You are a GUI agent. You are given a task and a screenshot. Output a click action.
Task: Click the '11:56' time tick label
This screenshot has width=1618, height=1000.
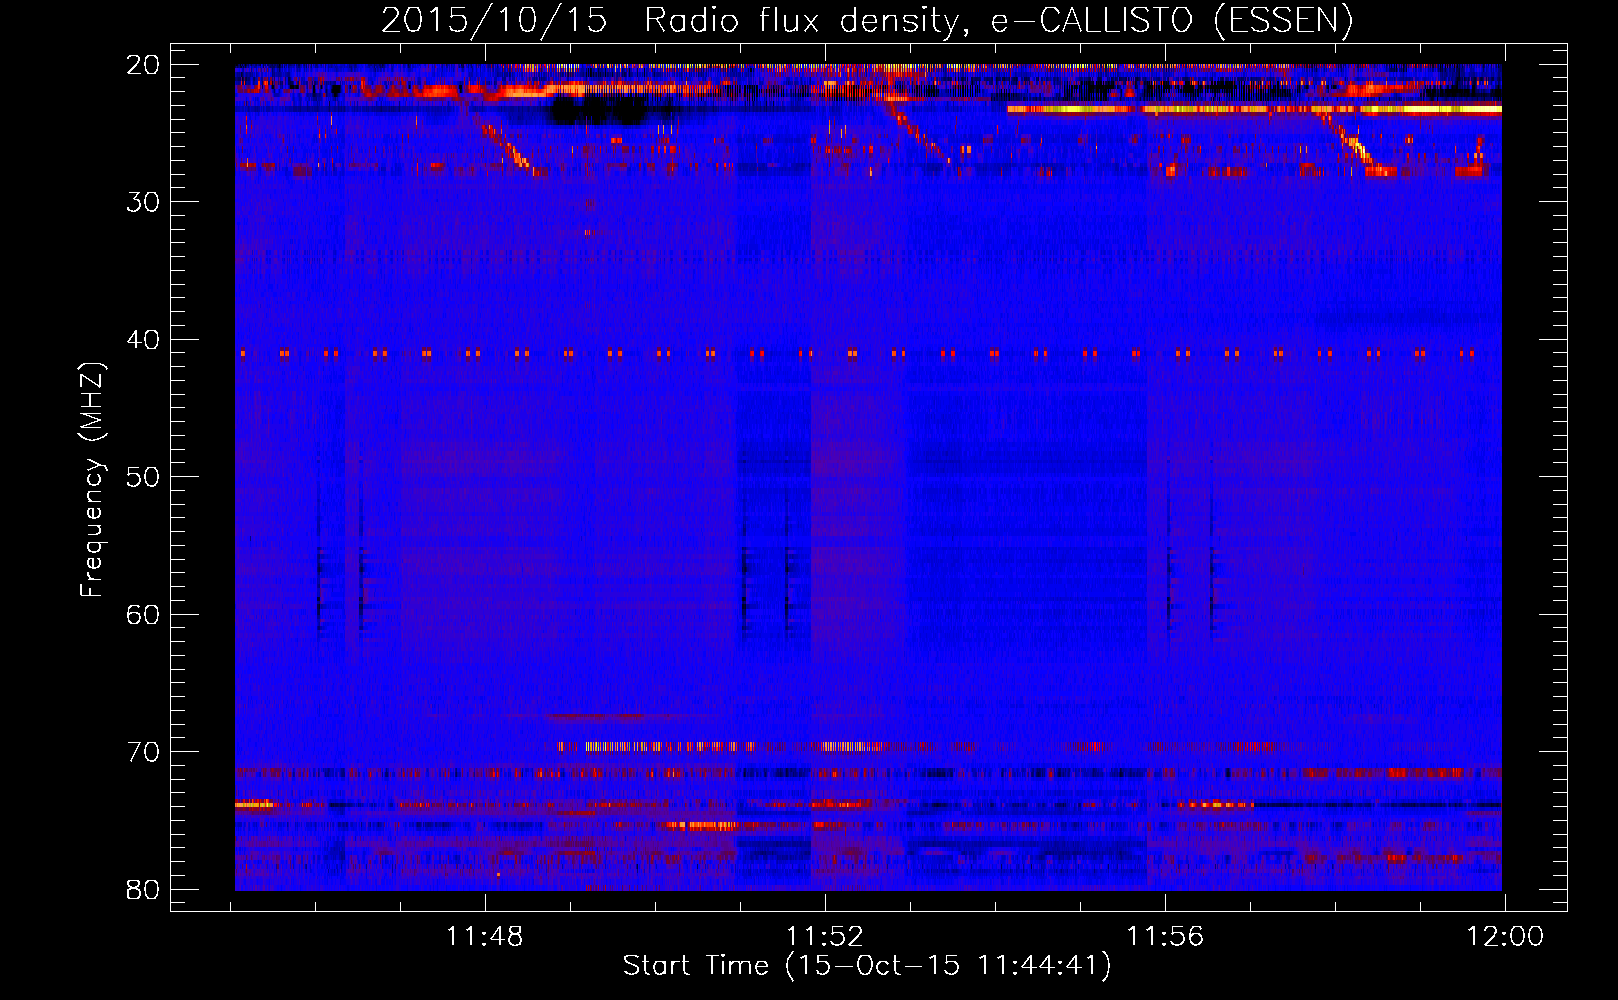pyautogui.click(x=1165, y=937)
